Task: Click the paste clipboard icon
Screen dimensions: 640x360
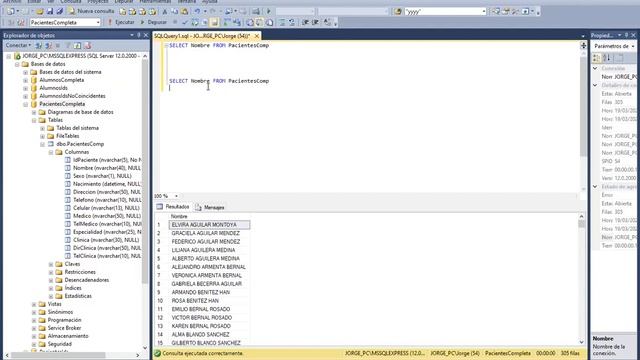Action: tap(184, 12)
